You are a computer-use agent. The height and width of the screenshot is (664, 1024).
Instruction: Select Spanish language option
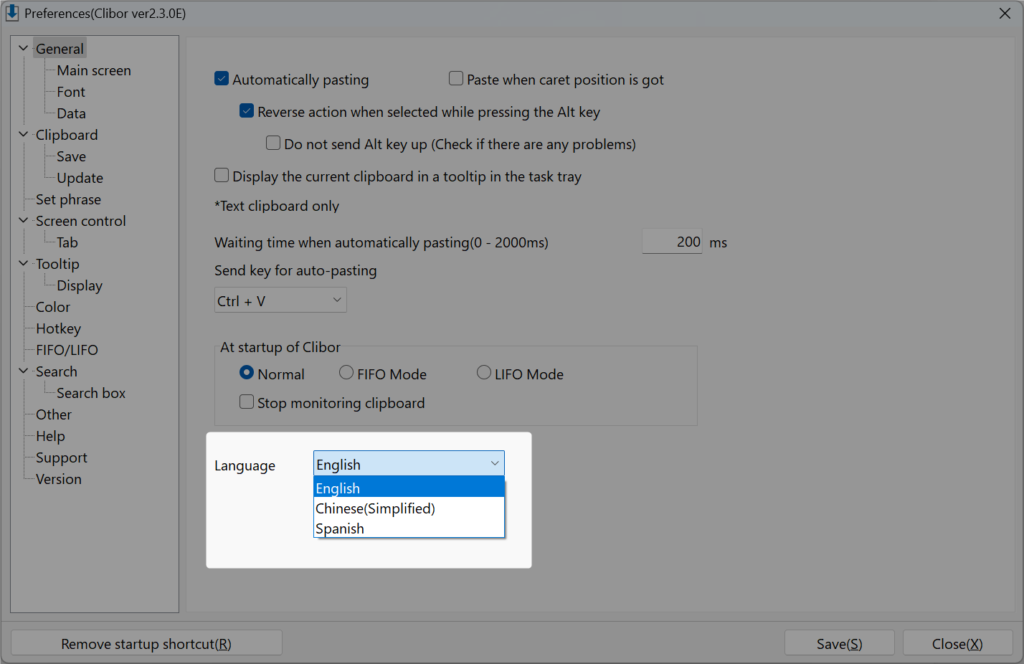point(409,528)
